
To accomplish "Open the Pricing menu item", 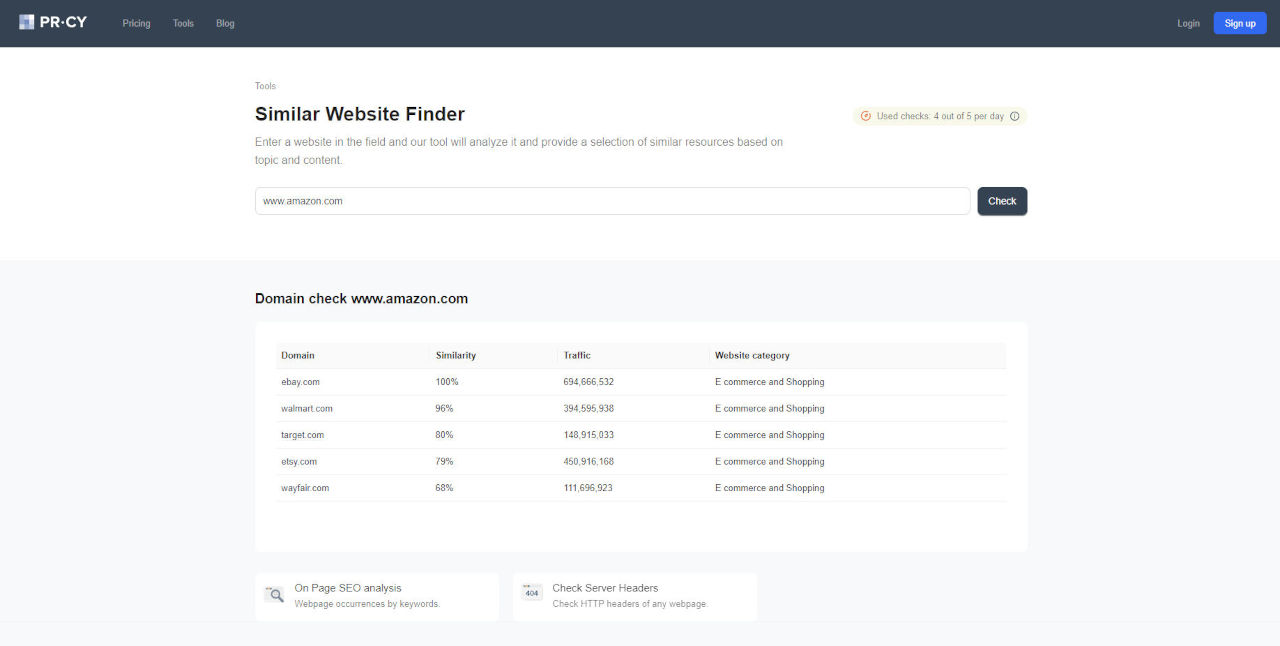I will (x=136, y=23).
